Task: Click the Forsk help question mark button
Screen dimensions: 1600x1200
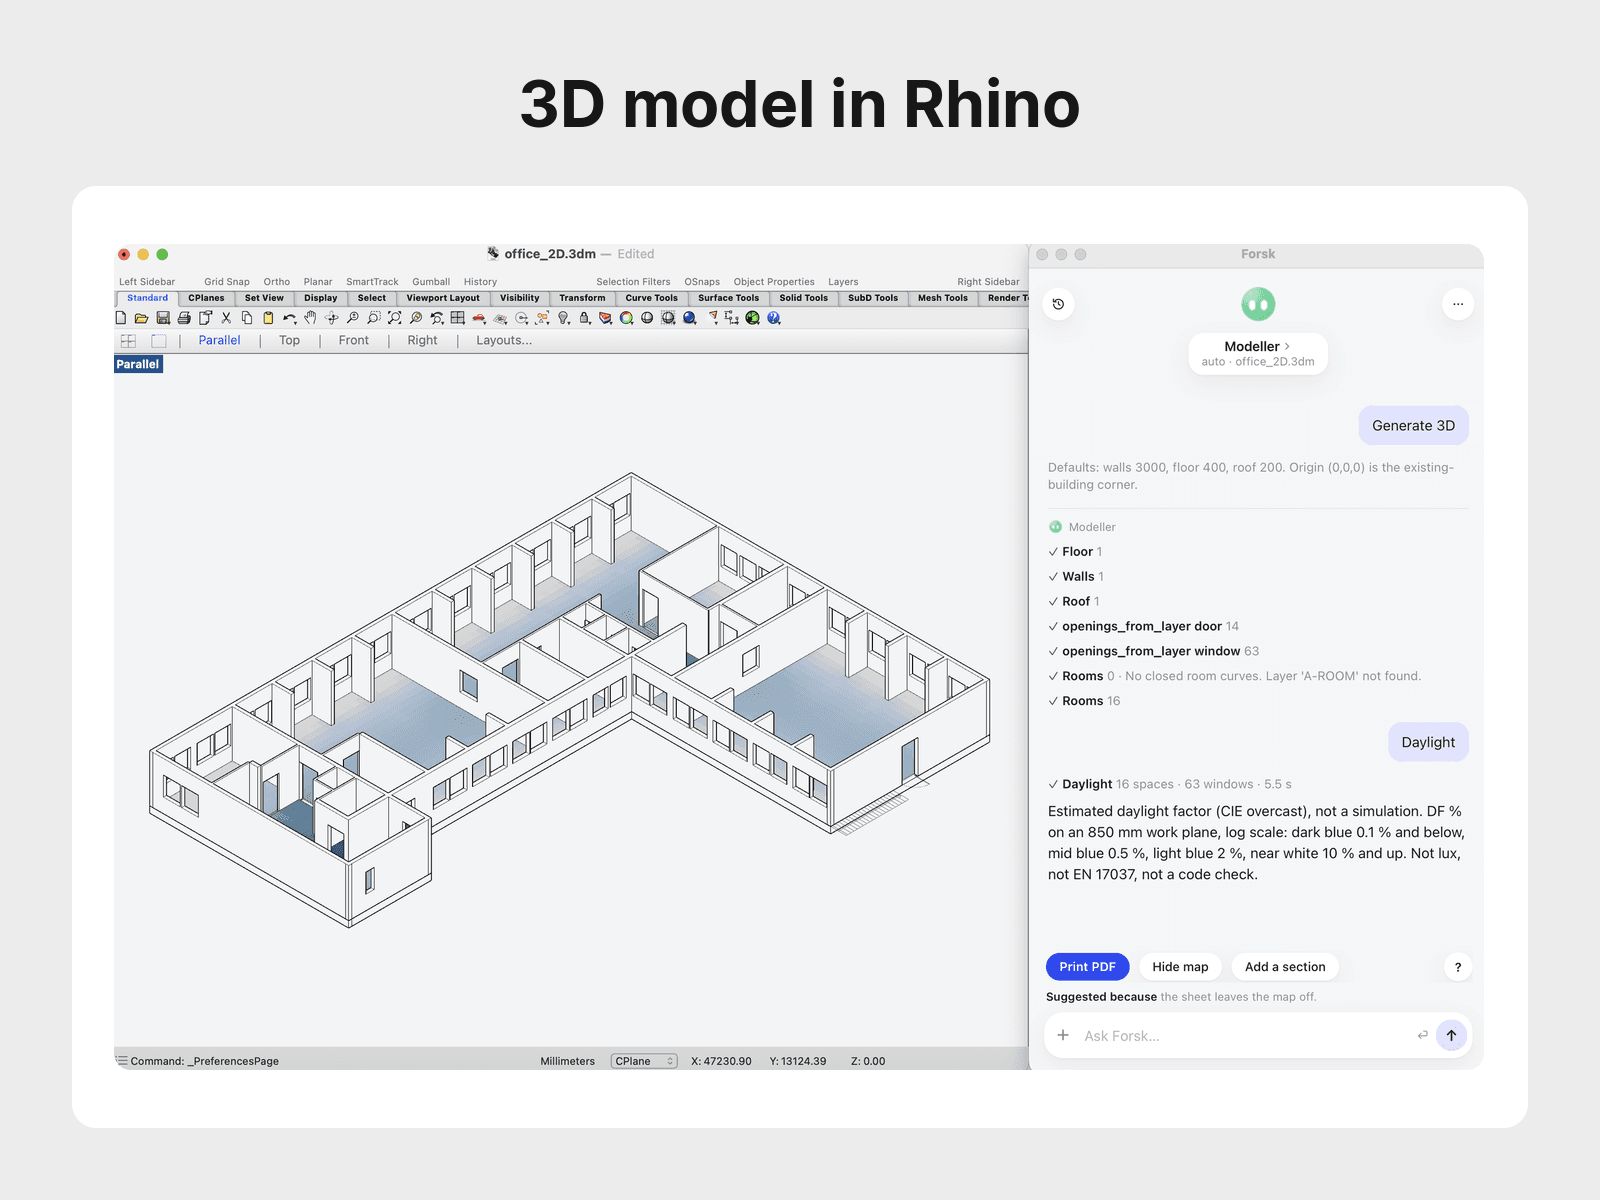Action: pos(1458,967)
